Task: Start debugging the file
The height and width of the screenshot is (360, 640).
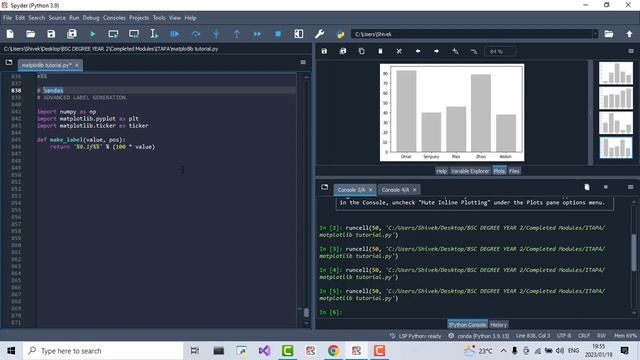Action: pos(175,34)
